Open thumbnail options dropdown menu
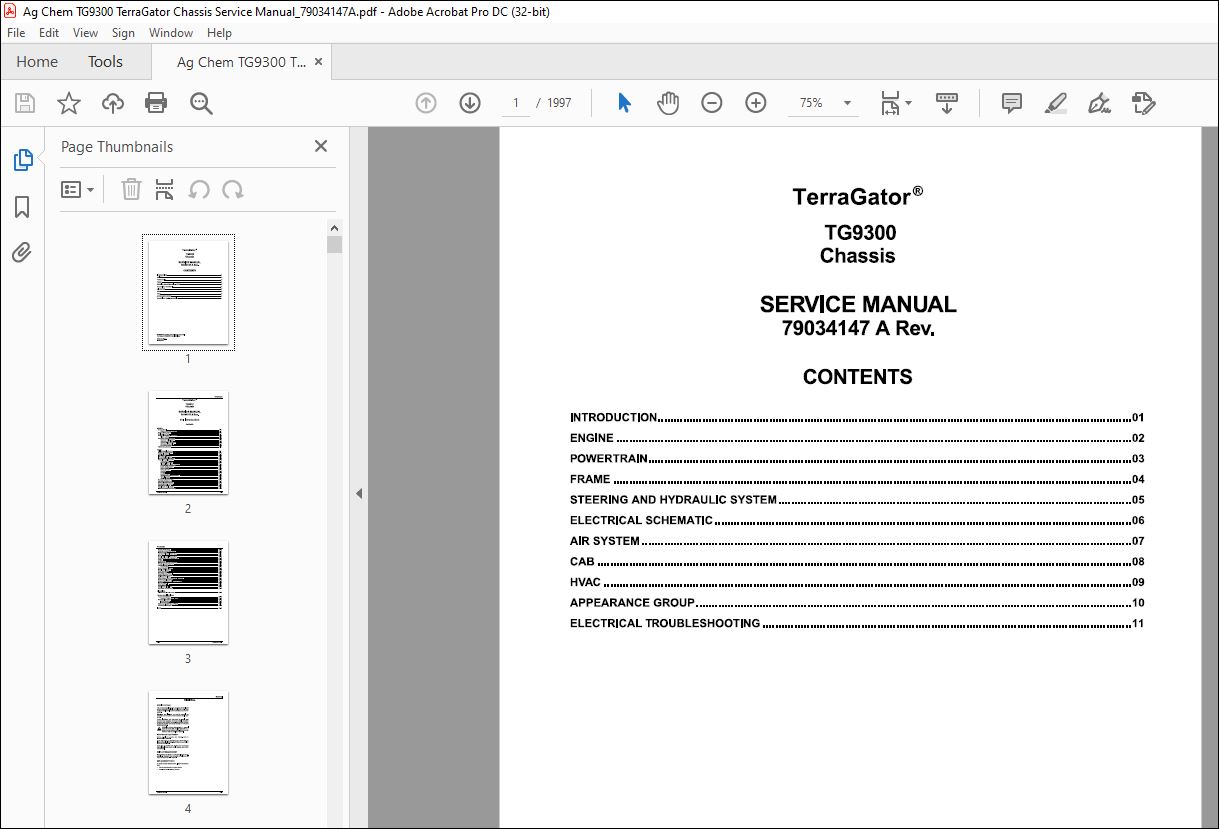This screenshot has width=1219, height=829. pyautogui.click(x=78, y=189)
